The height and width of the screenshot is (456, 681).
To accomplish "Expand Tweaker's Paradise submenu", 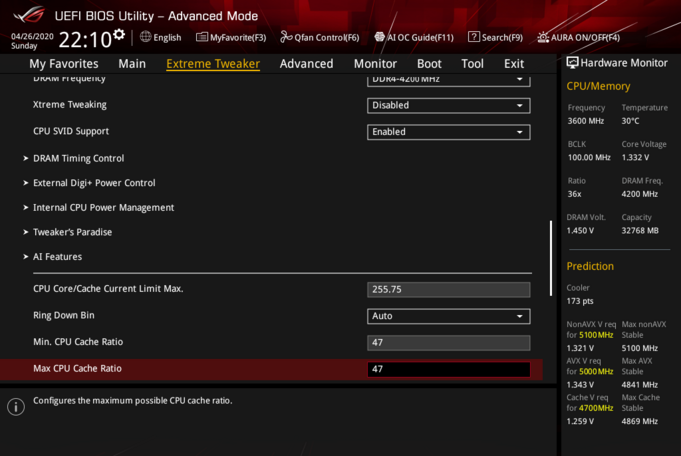I will [x=73, y=232].
